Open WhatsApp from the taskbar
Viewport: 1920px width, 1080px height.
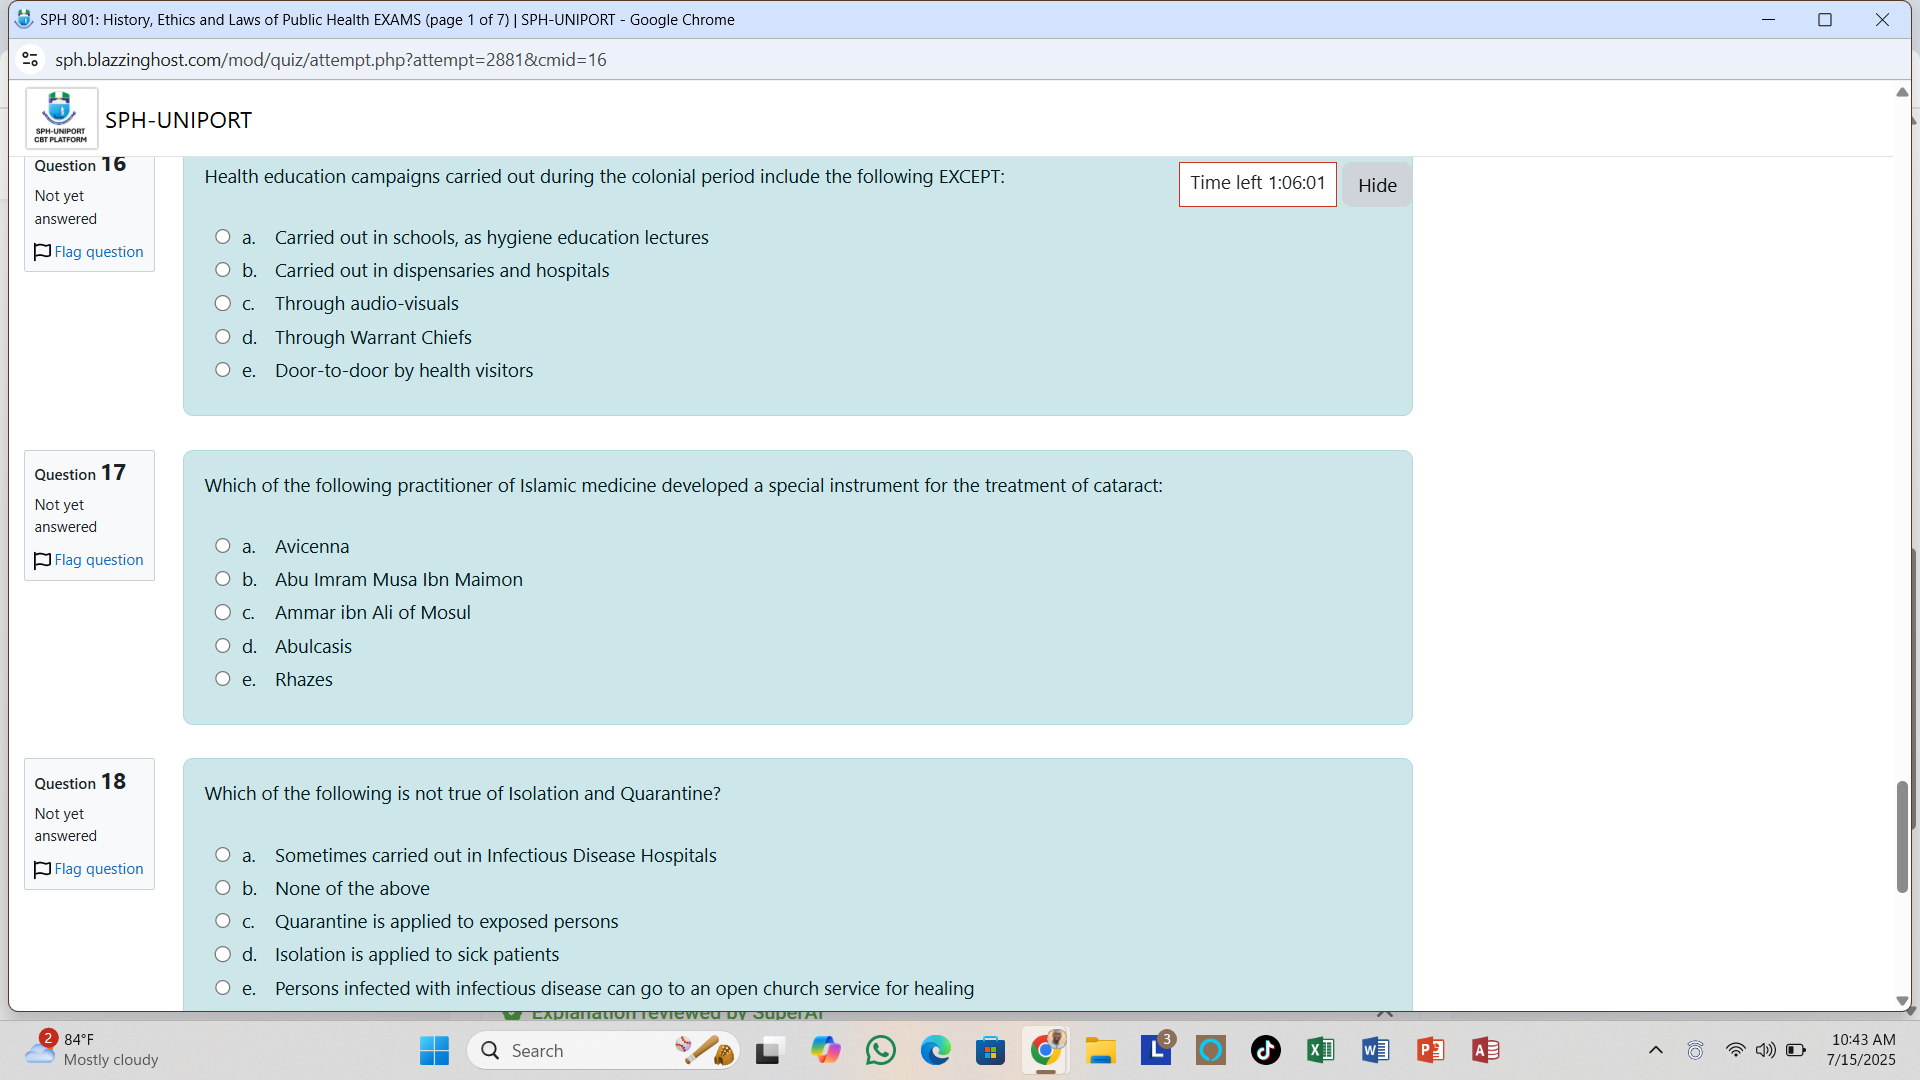point(881,1050)
